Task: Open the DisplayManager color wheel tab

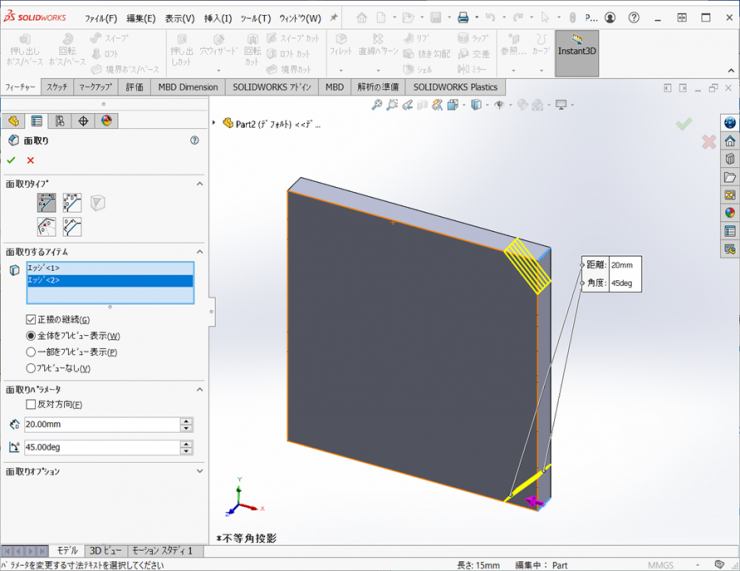Action: [x=106, y=121]
